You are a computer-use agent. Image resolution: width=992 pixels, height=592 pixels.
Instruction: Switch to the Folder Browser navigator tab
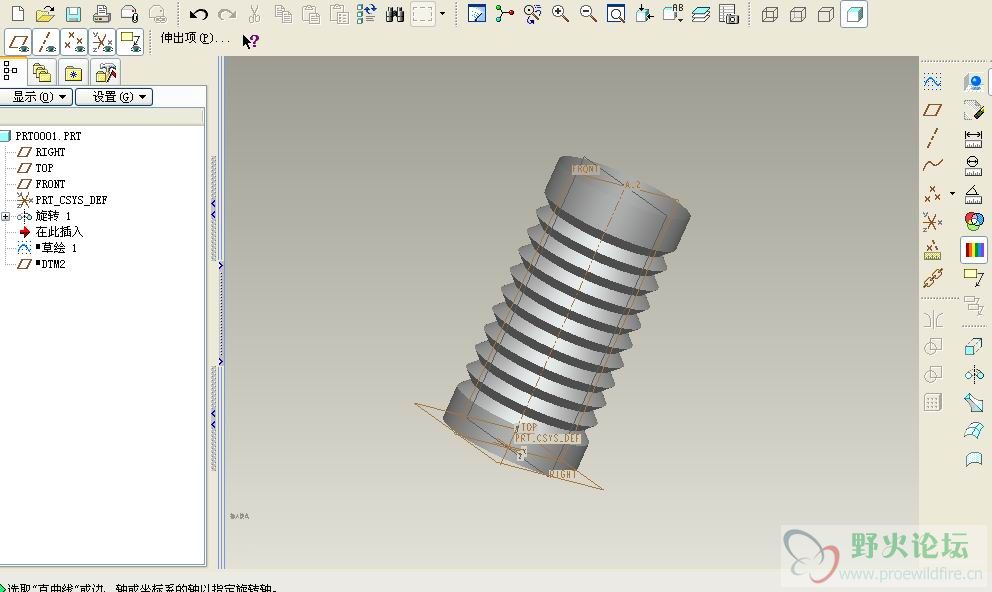(x=42, y=73)
